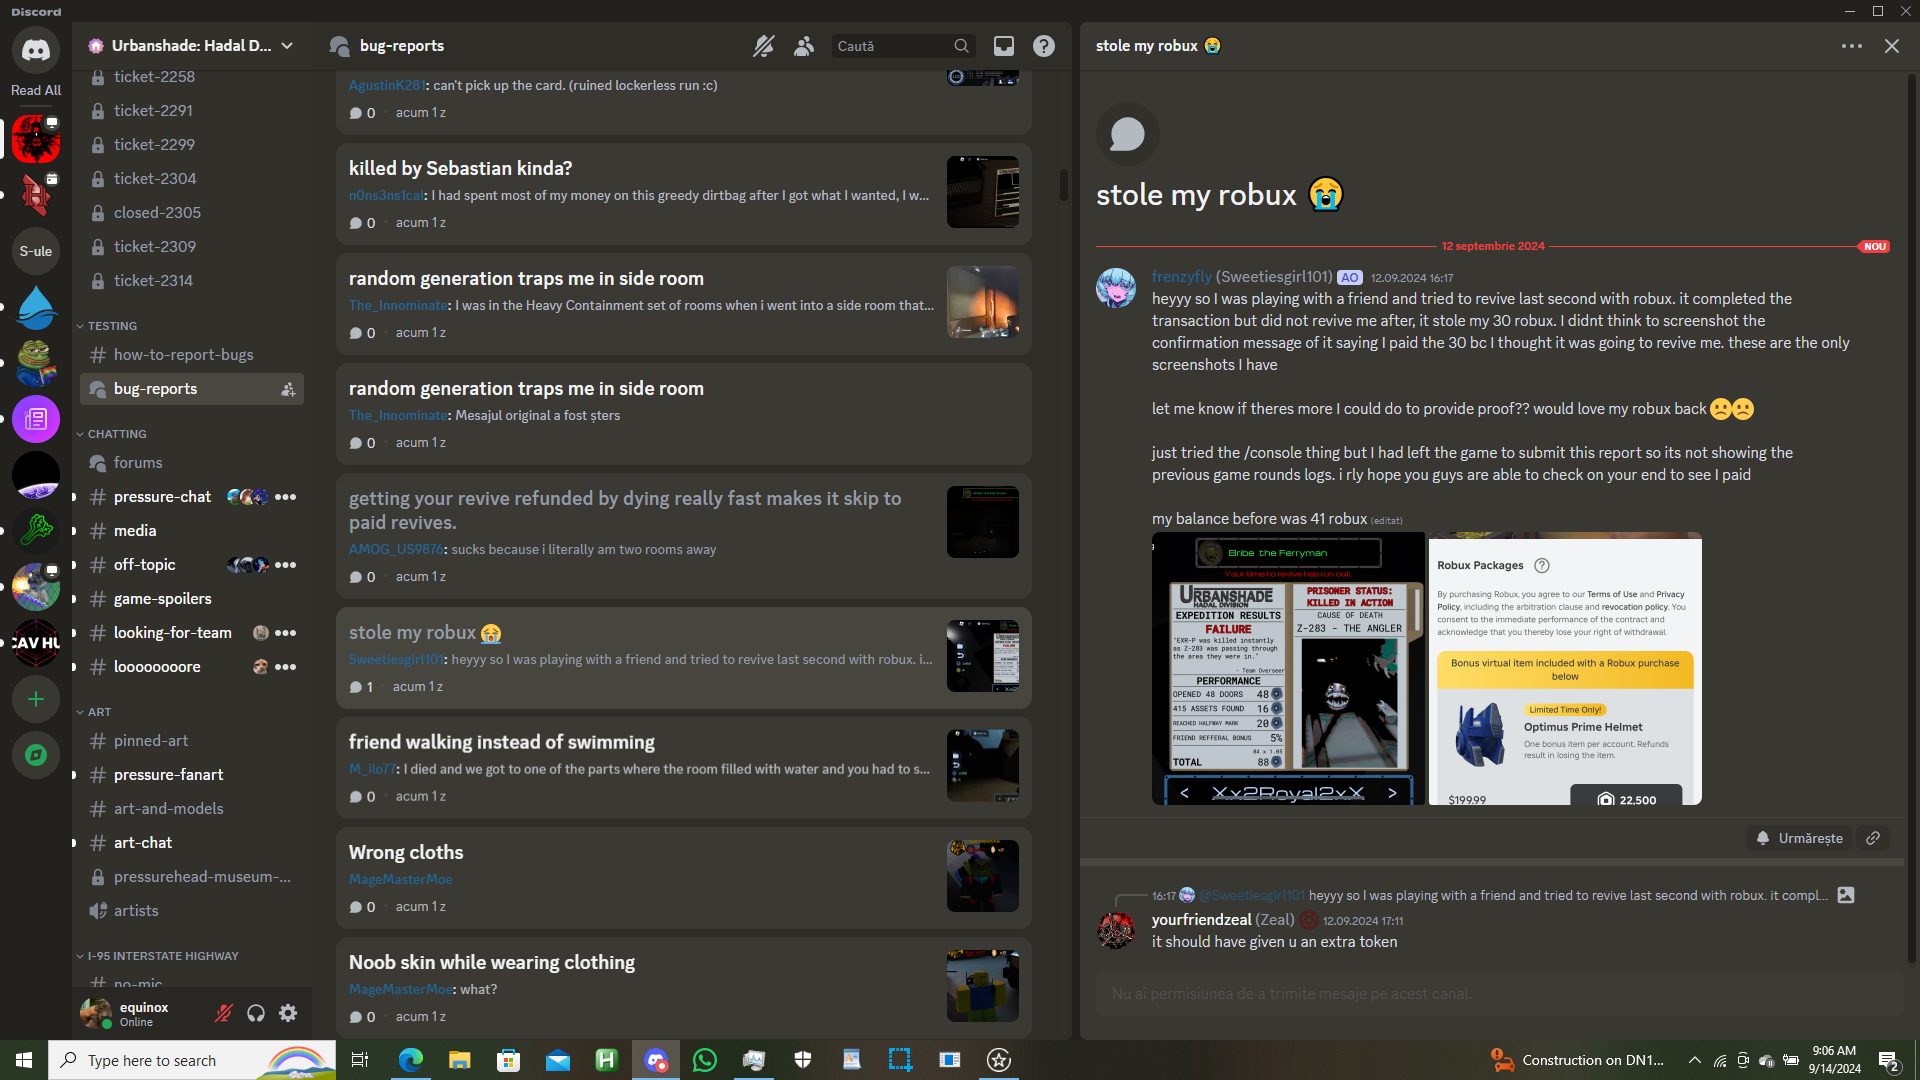This screenshot has height=1080, width=1920.
Task: Click Read All button
Action: click(x=36, y=90)
